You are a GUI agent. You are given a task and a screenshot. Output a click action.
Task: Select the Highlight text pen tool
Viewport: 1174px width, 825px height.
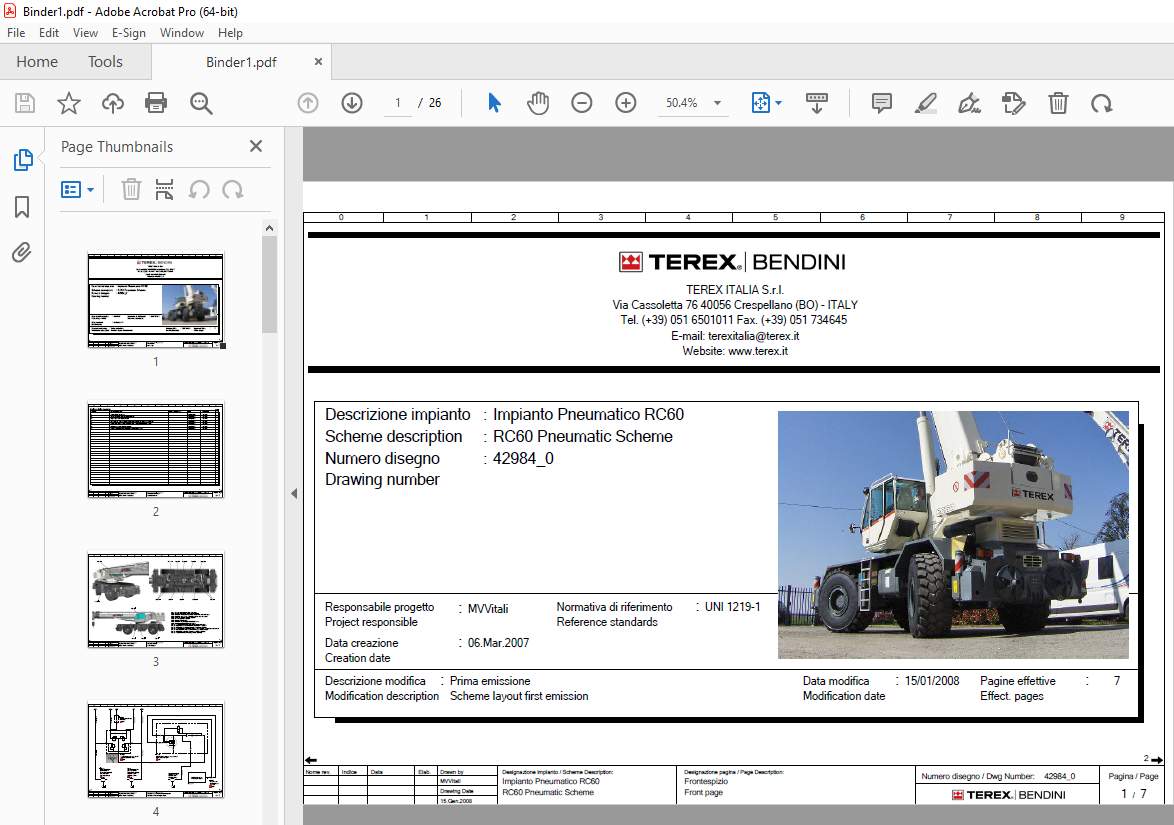point(926,103)
